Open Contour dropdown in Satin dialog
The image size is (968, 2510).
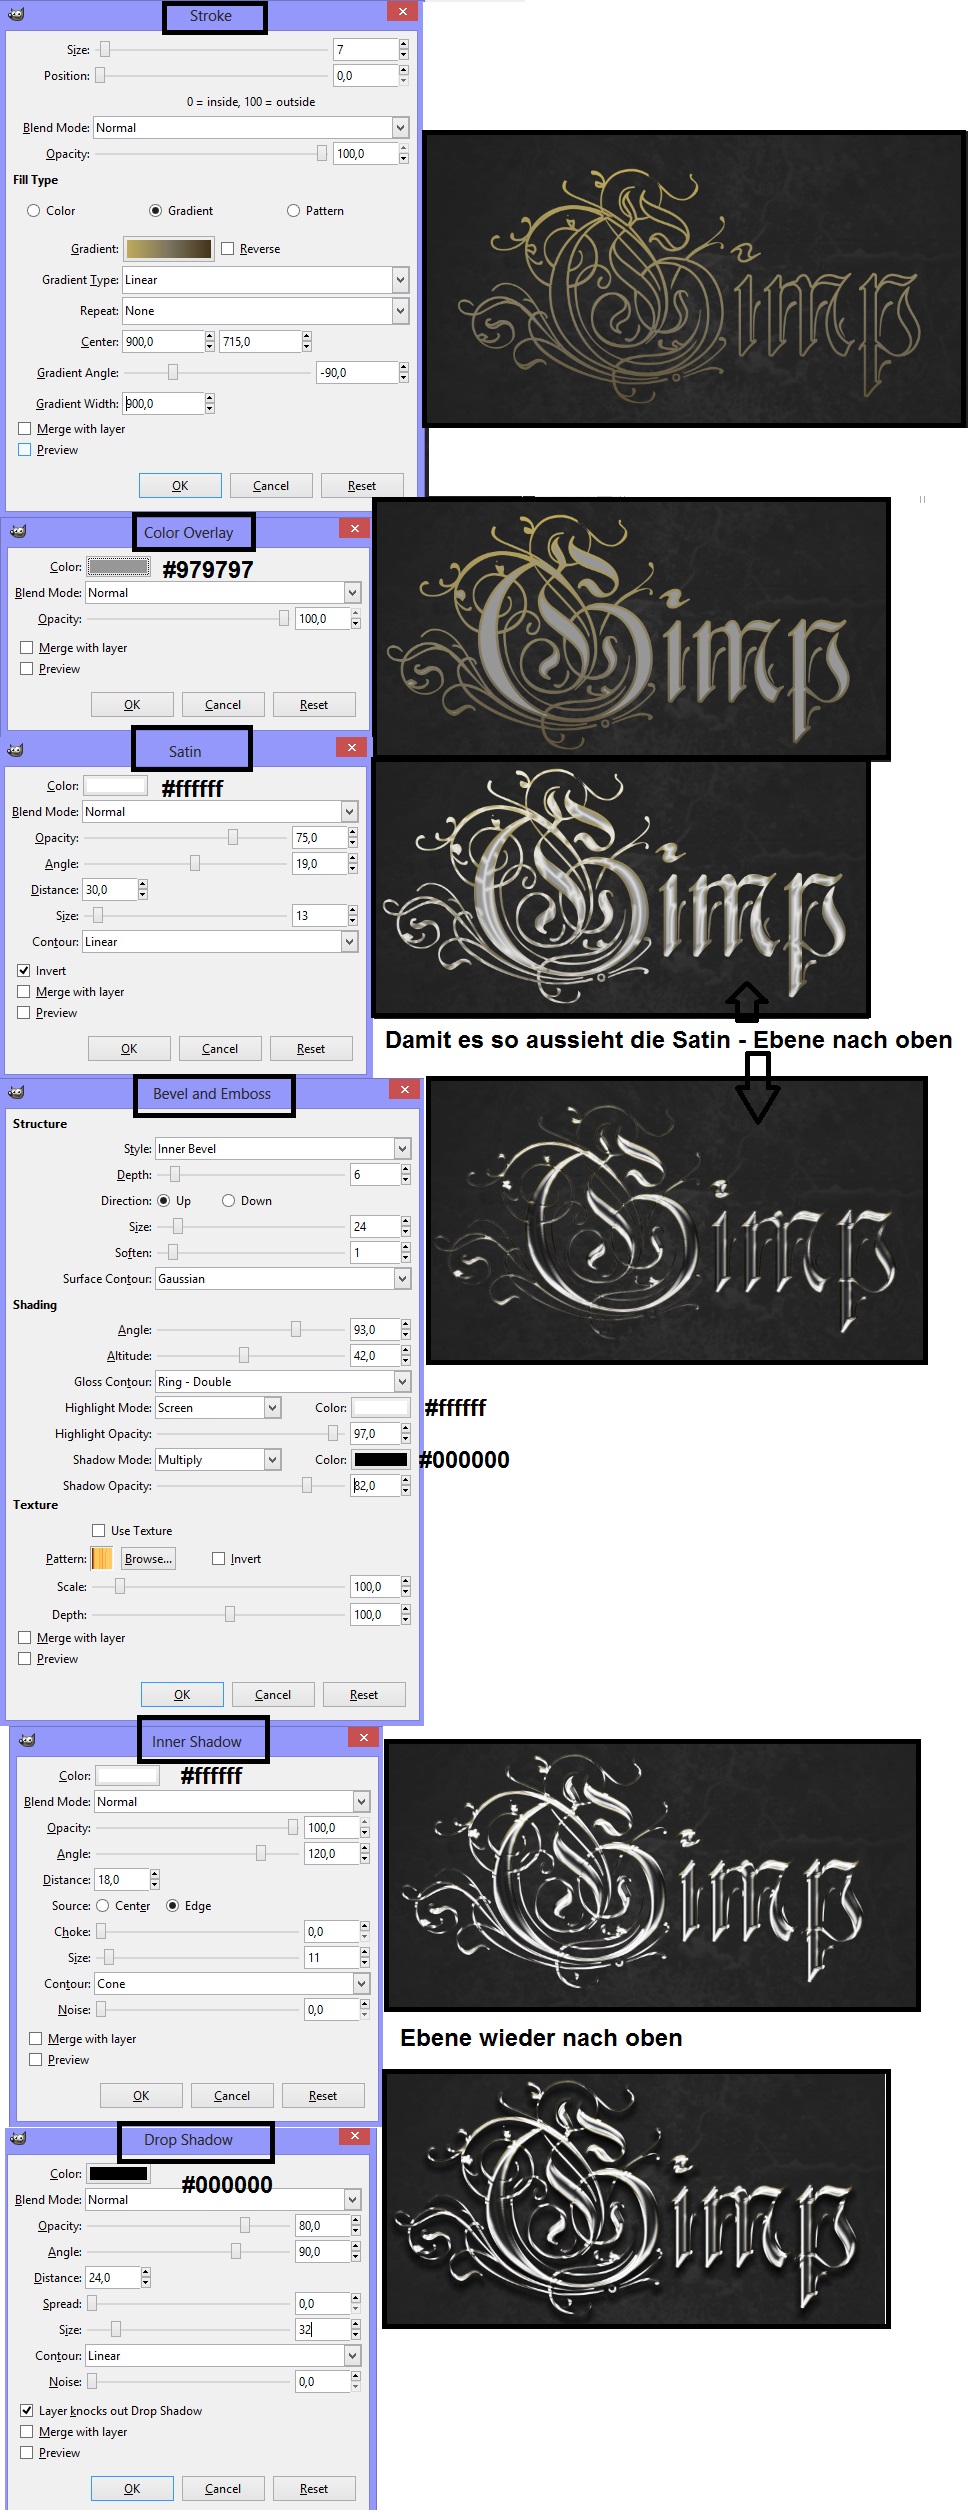[220, 942]
